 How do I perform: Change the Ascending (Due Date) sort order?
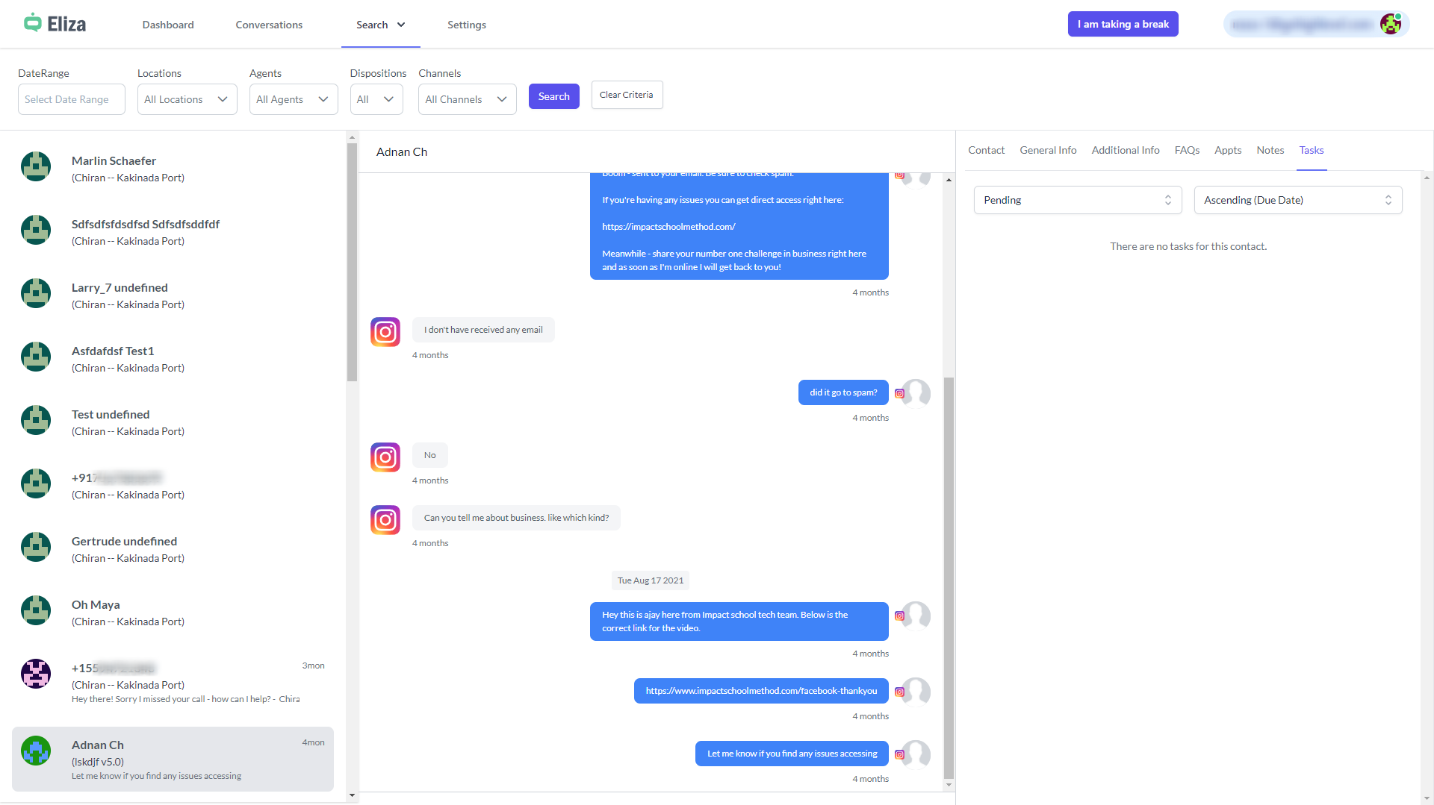click(1298, 200)
